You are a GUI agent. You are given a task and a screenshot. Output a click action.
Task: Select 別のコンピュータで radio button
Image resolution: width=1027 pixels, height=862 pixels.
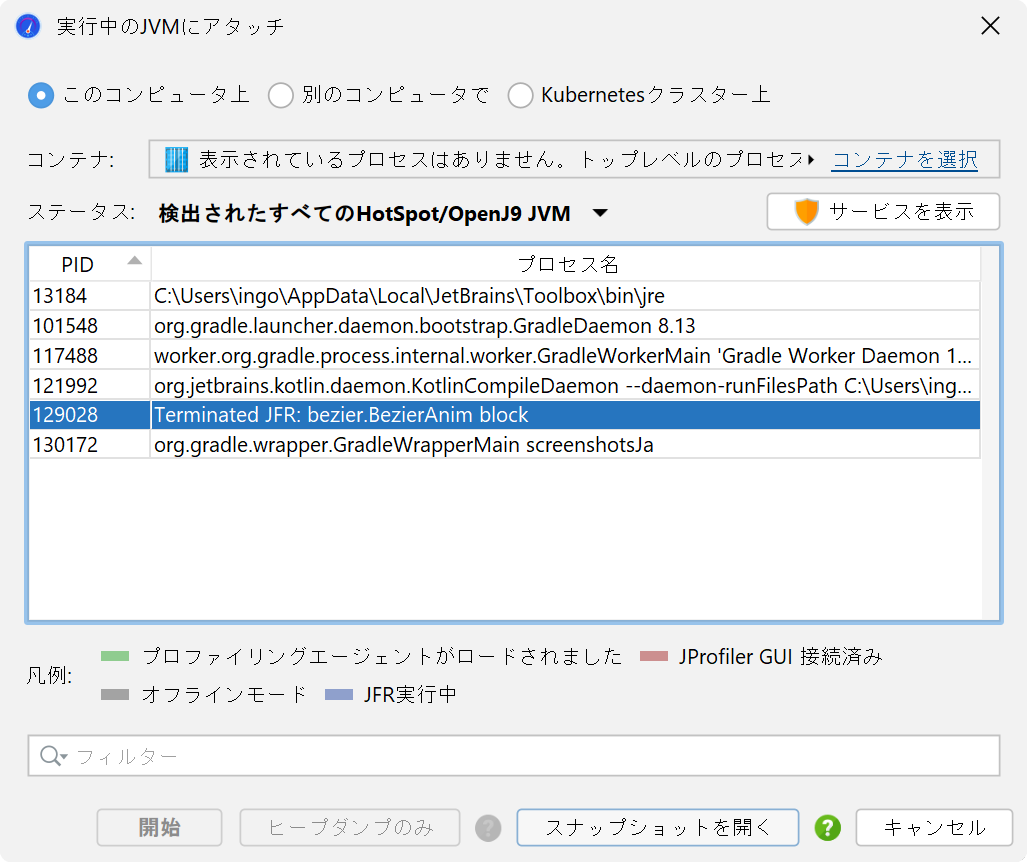pyautogui.click(x=280, y=96)
